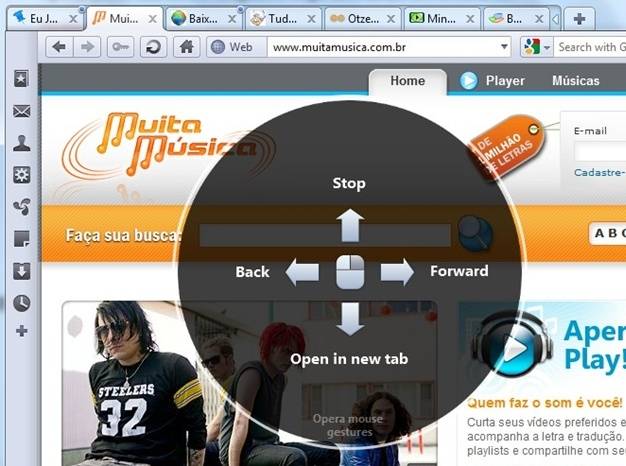This screenshot has height=466, width=626.
Task: Click the browser Forward arrow button
Action: tap(87, 47)
